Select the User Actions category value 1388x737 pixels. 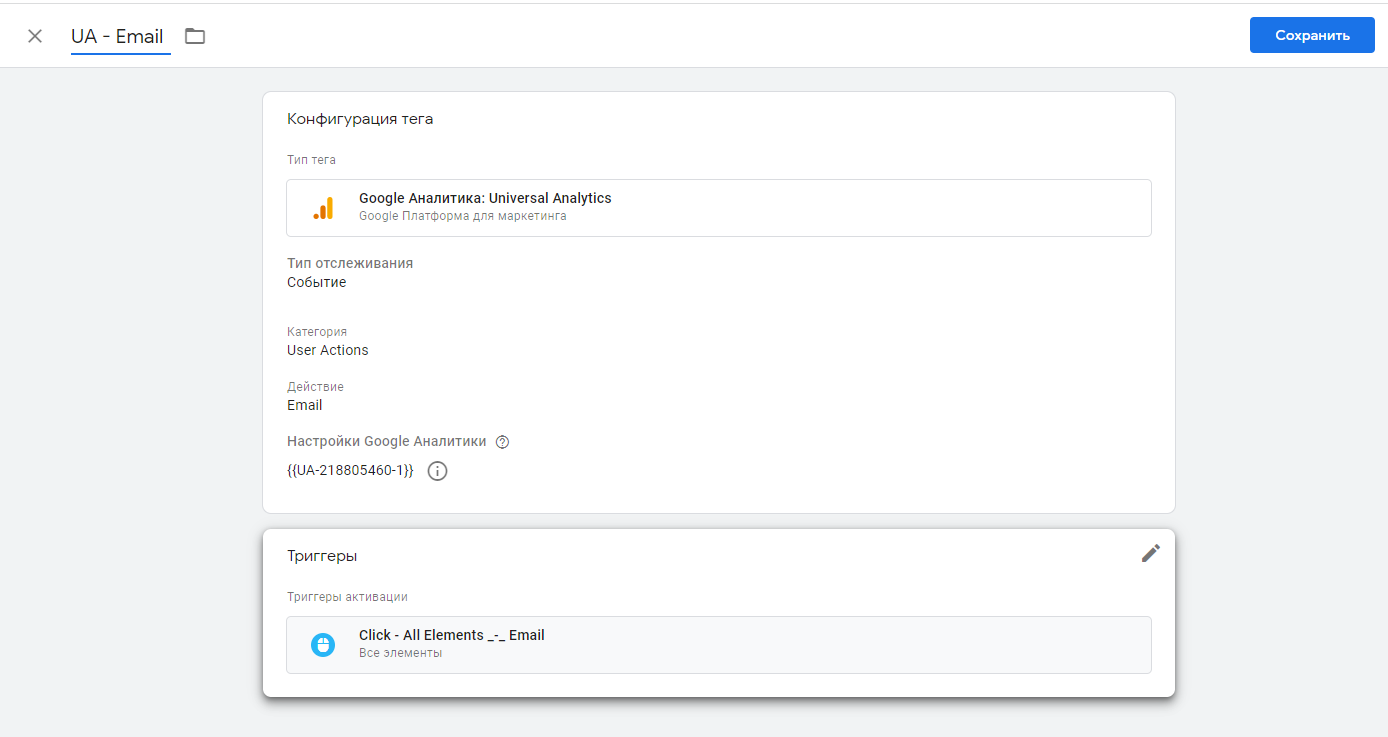click(x=327, y=350)
